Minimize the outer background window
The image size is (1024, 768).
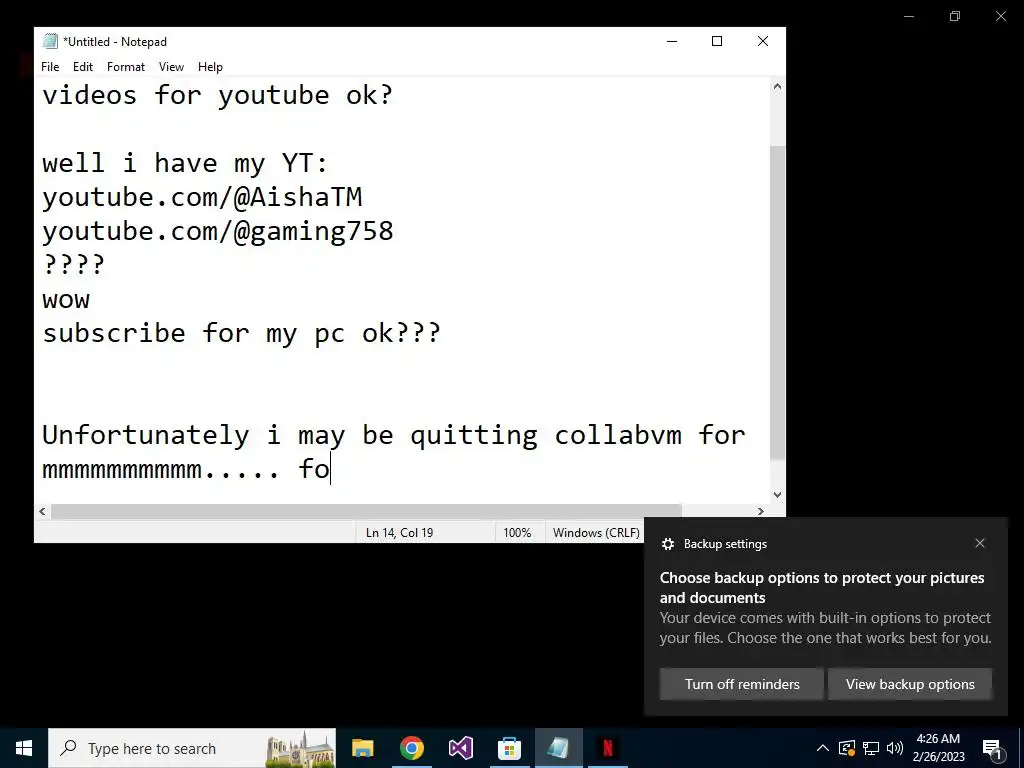point(909,16)
